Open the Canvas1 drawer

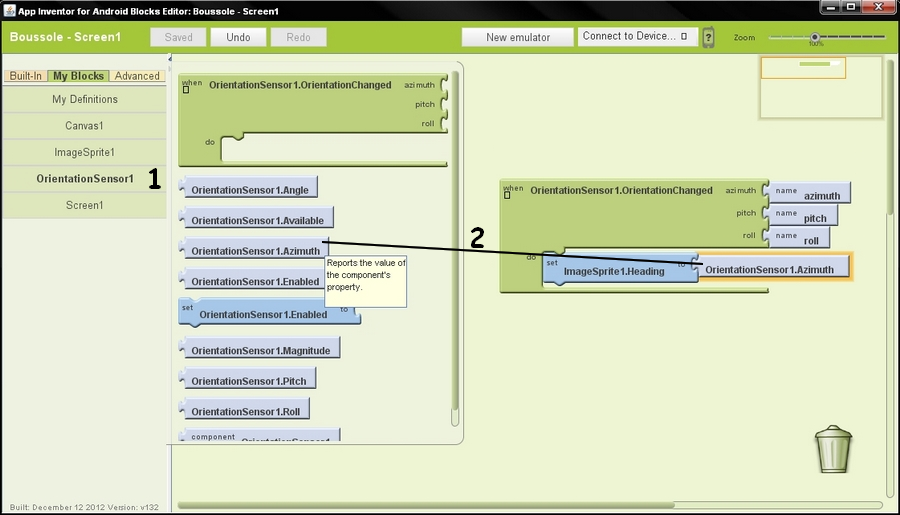click(x=84, y=126)
